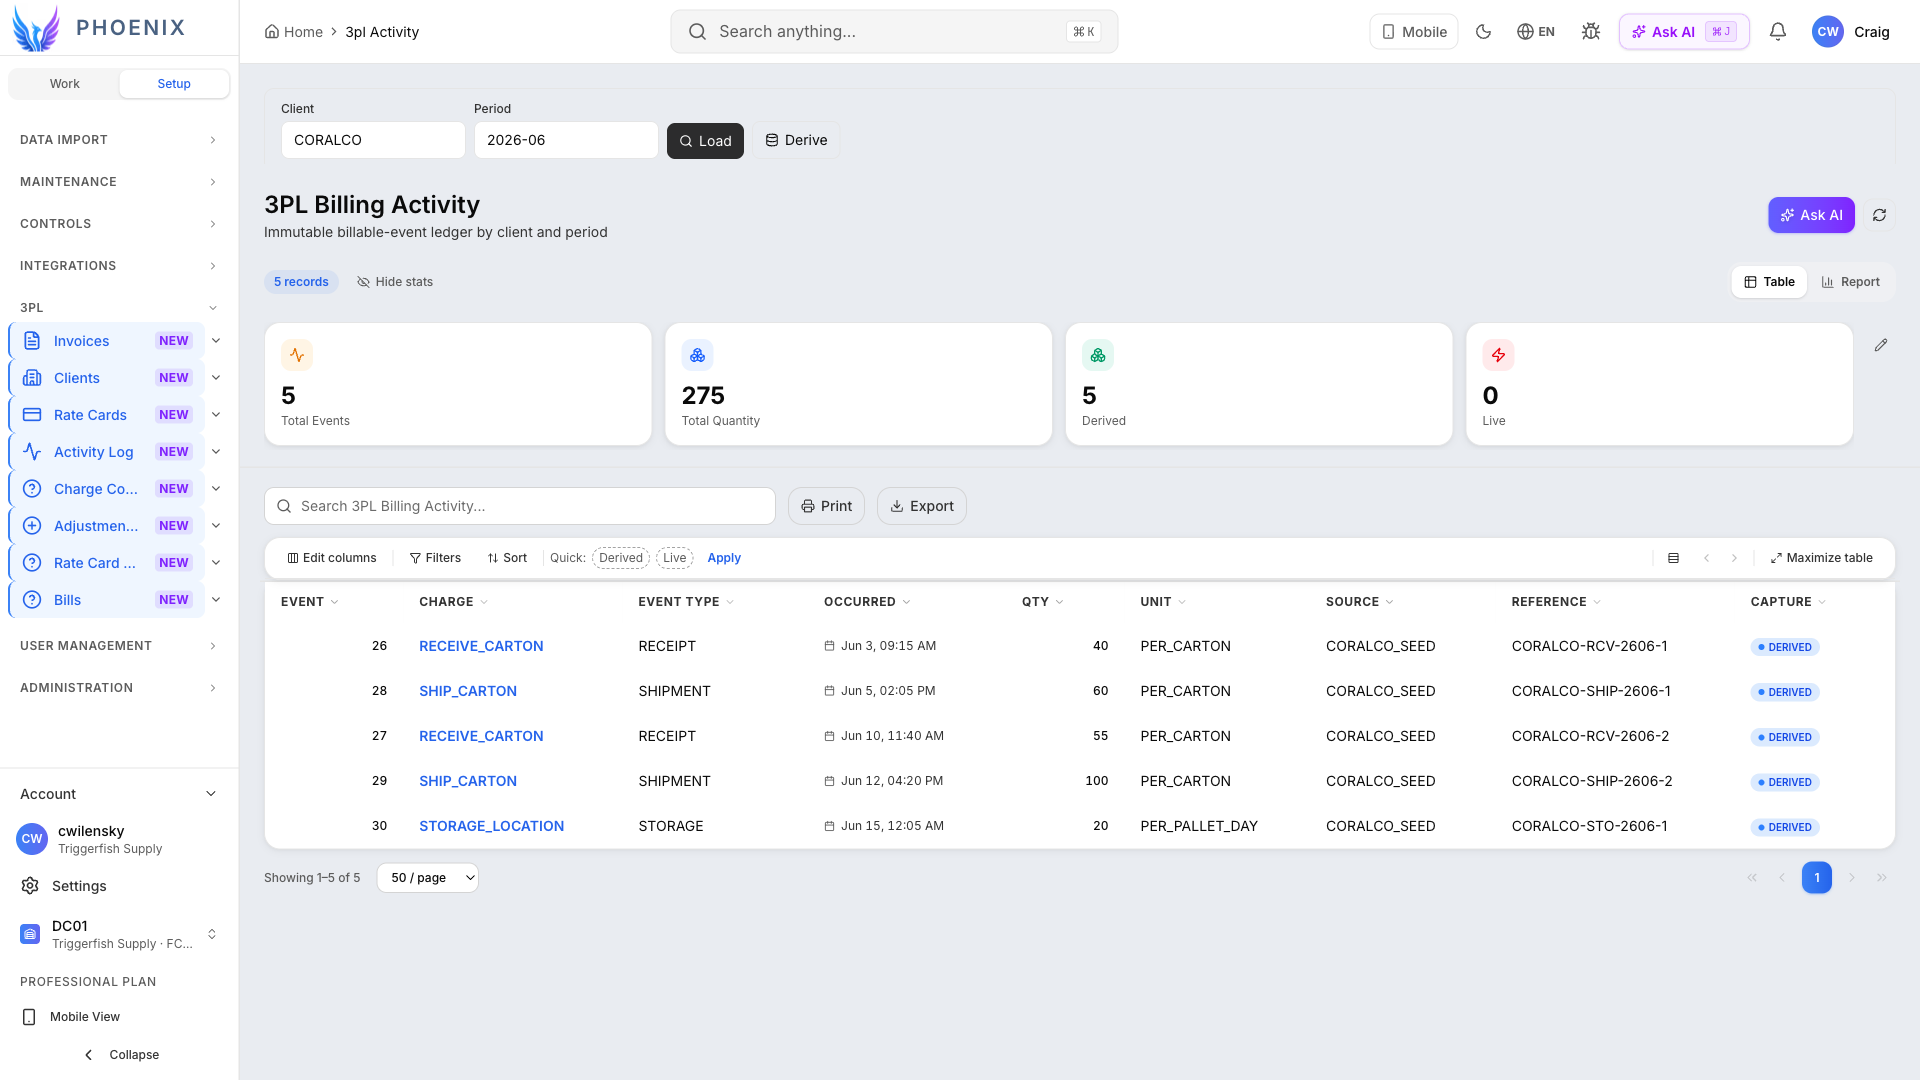Expand the Data Import section

(119, 140)
